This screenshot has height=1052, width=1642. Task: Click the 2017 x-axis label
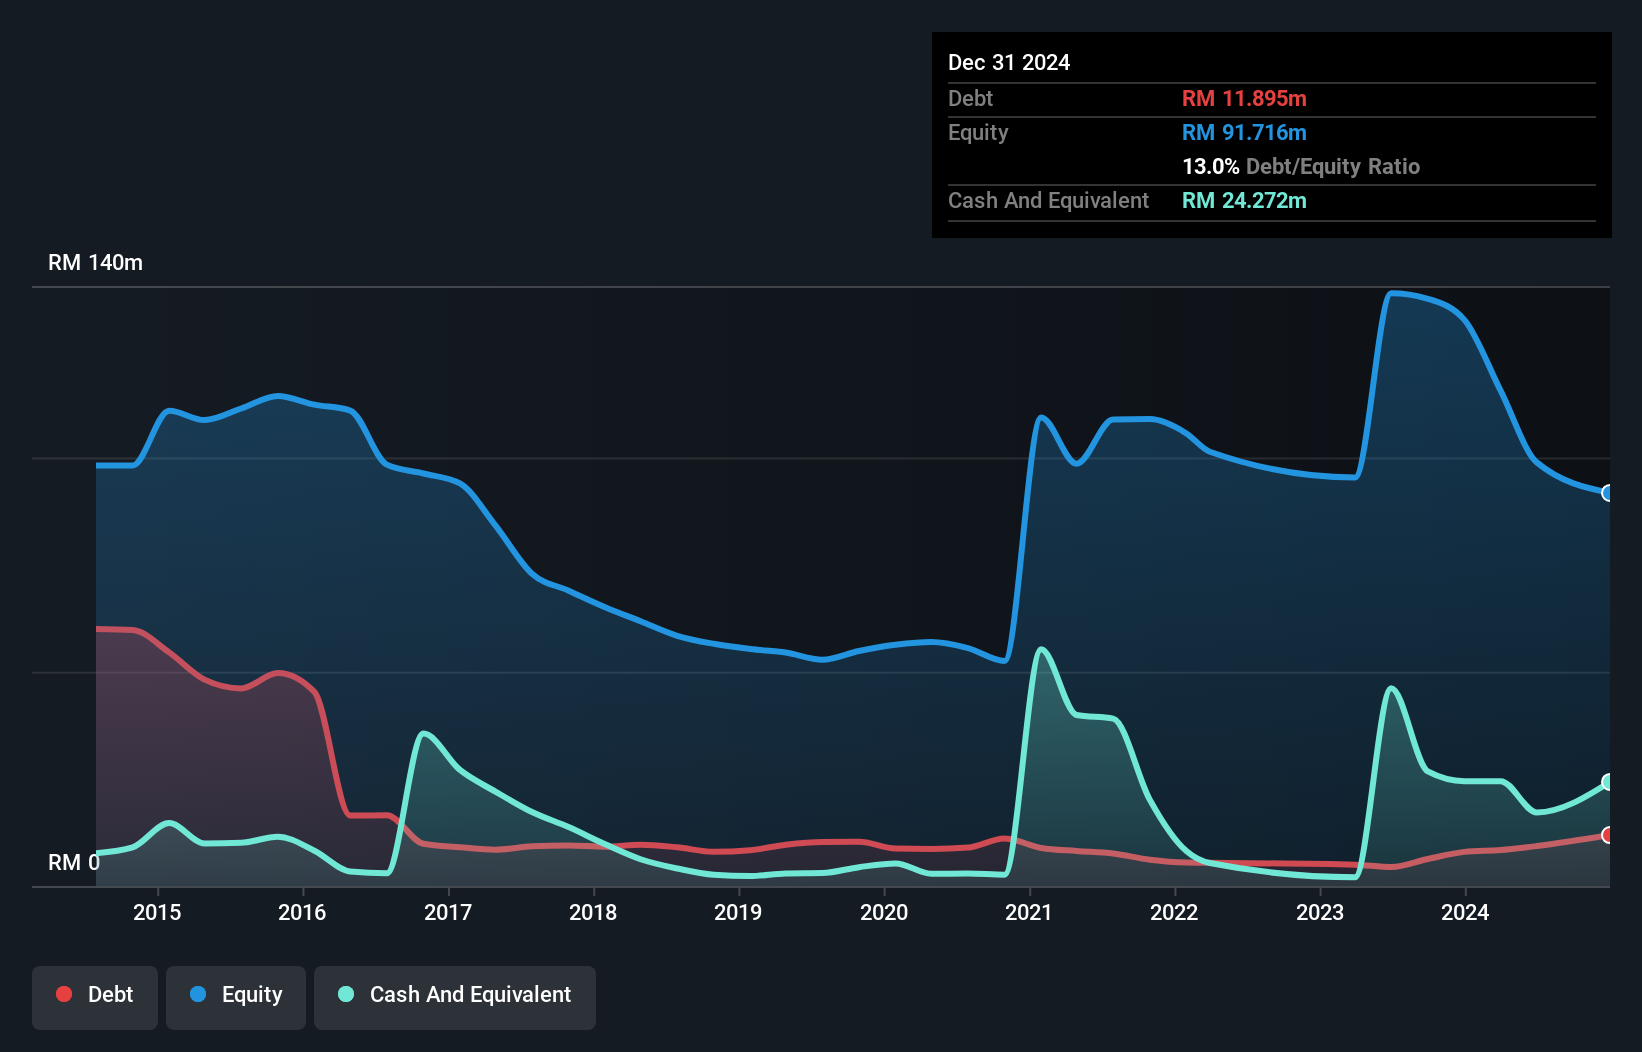pyautogui.click(x=448, y=912)
